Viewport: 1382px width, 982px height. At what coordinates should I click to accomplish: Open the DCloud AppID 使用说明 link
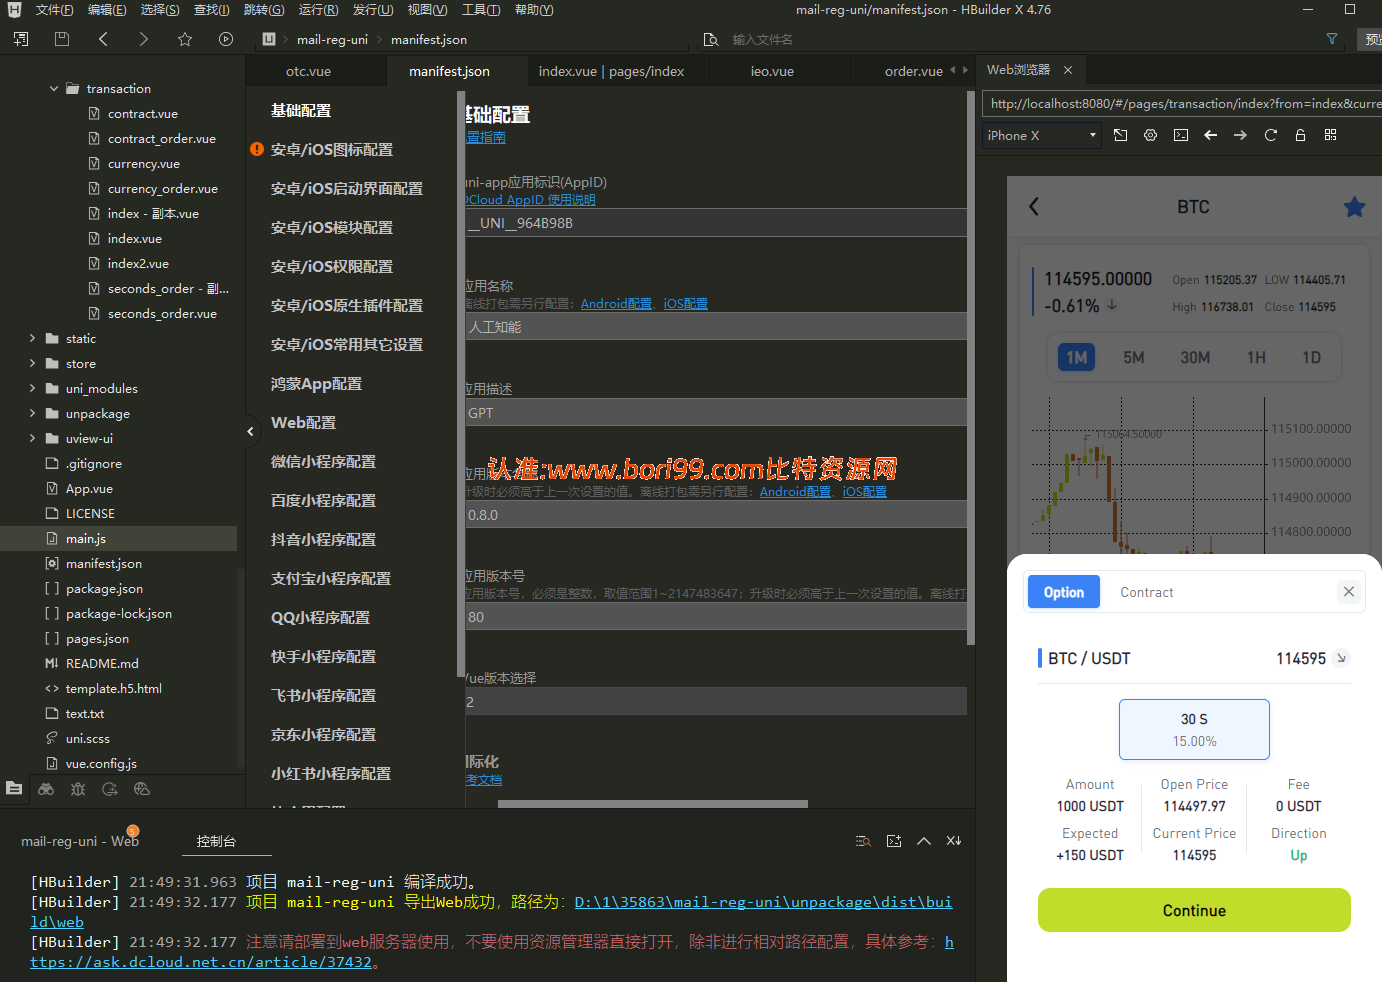coord(531,200)
